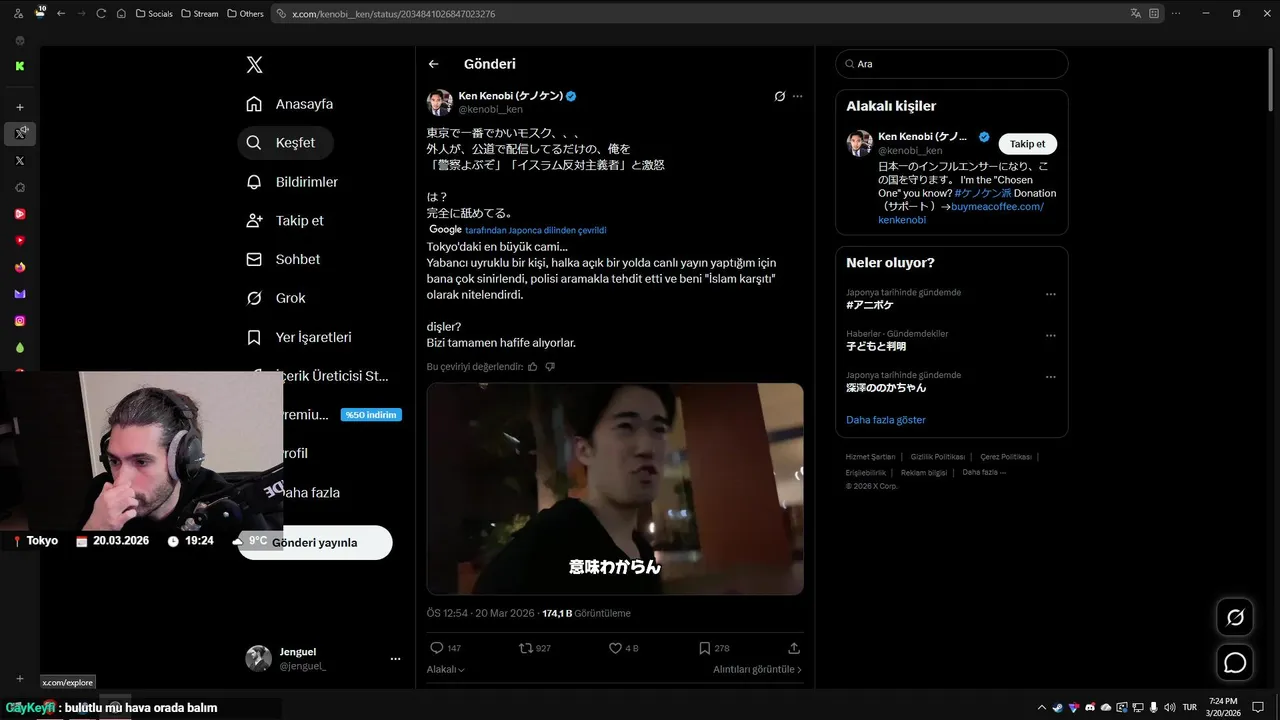Click the address bar URL
Screen dimensions: 1280x720
pyautogui.click(x=393, y=14)
